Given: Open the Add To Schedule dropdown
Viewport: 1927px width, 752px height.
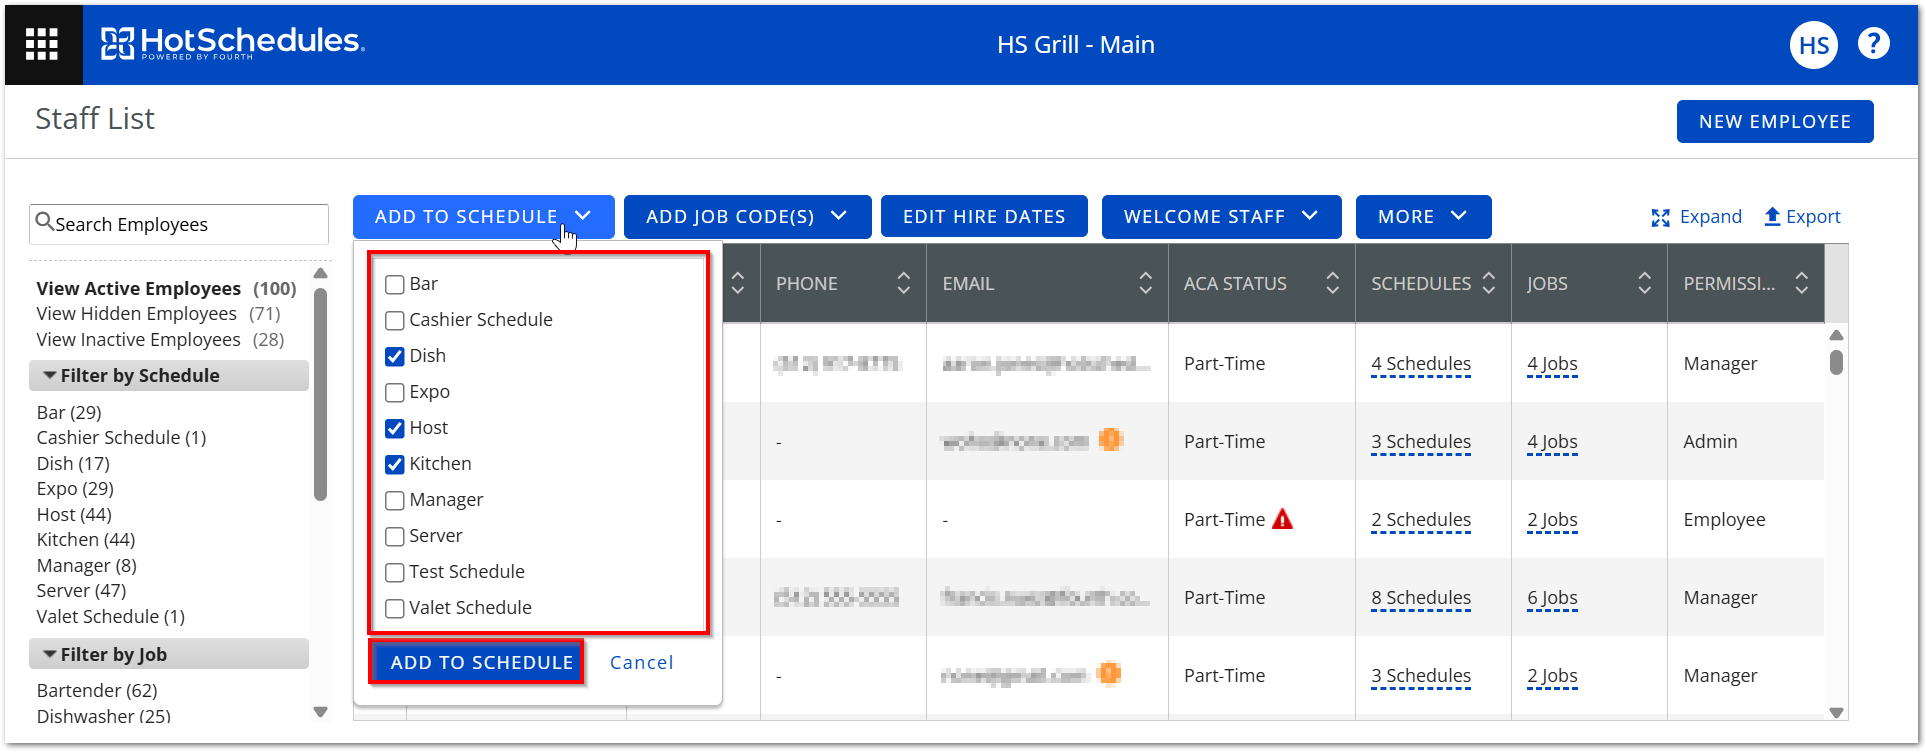Looking at the screenshot, I should pyautogui.click(x=483, y=216).
